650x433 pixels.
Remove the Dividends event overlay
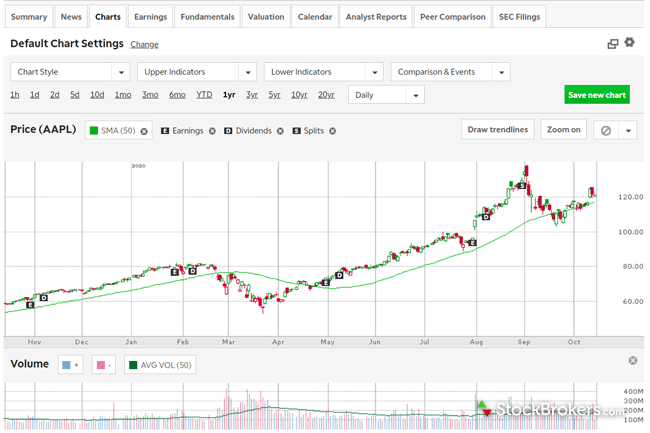(280, 131)
